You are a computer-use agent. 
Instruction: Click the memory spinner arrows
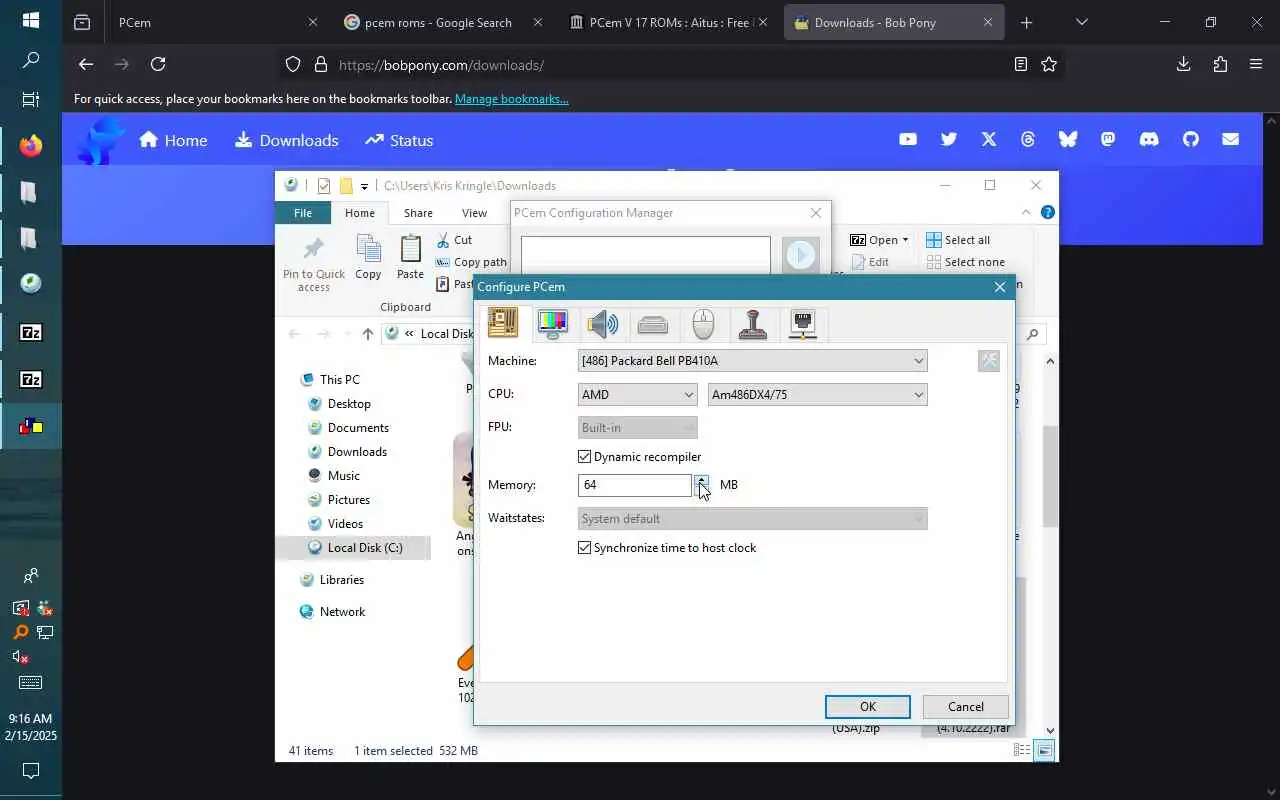click(x=702, y=485)
